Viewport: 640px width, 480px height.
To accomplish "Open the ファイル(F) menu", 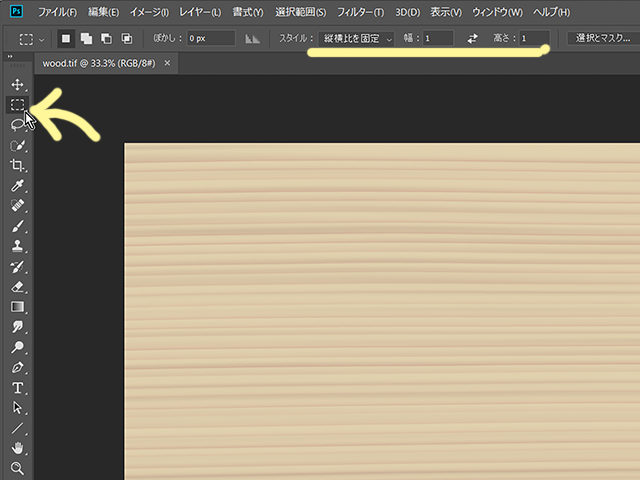I will (57, 12).
